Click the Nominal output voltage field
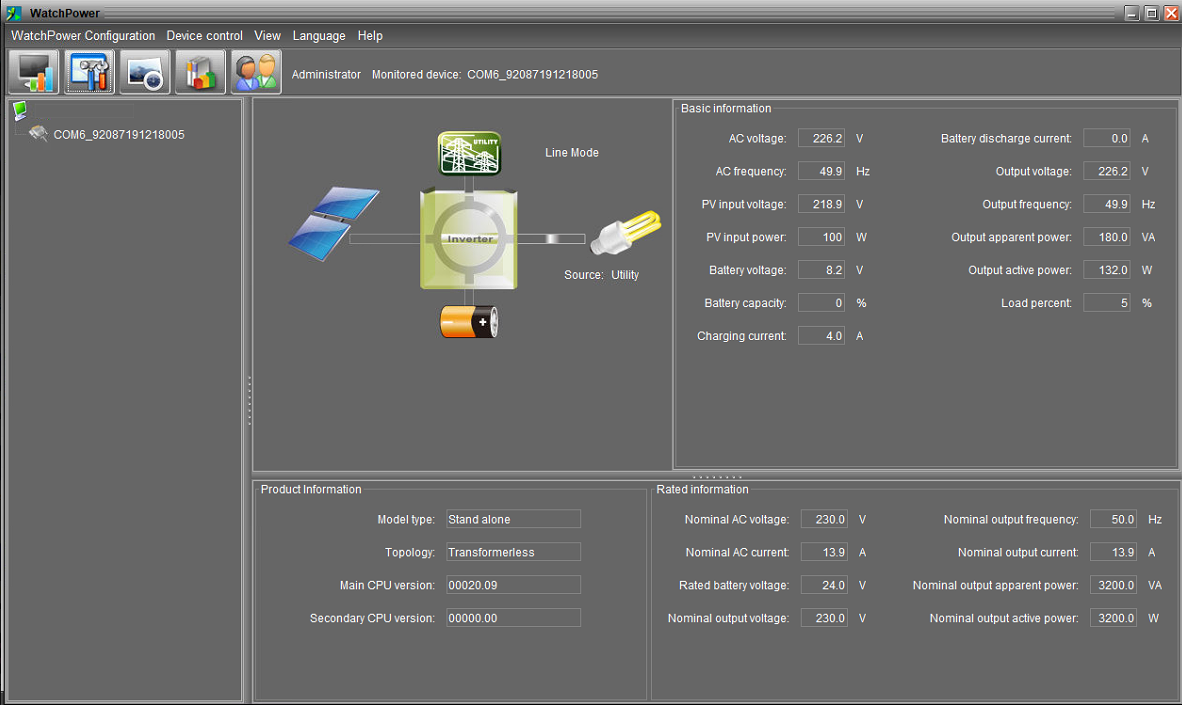This screenshot has height=705, width=1182. coord(824,618)
